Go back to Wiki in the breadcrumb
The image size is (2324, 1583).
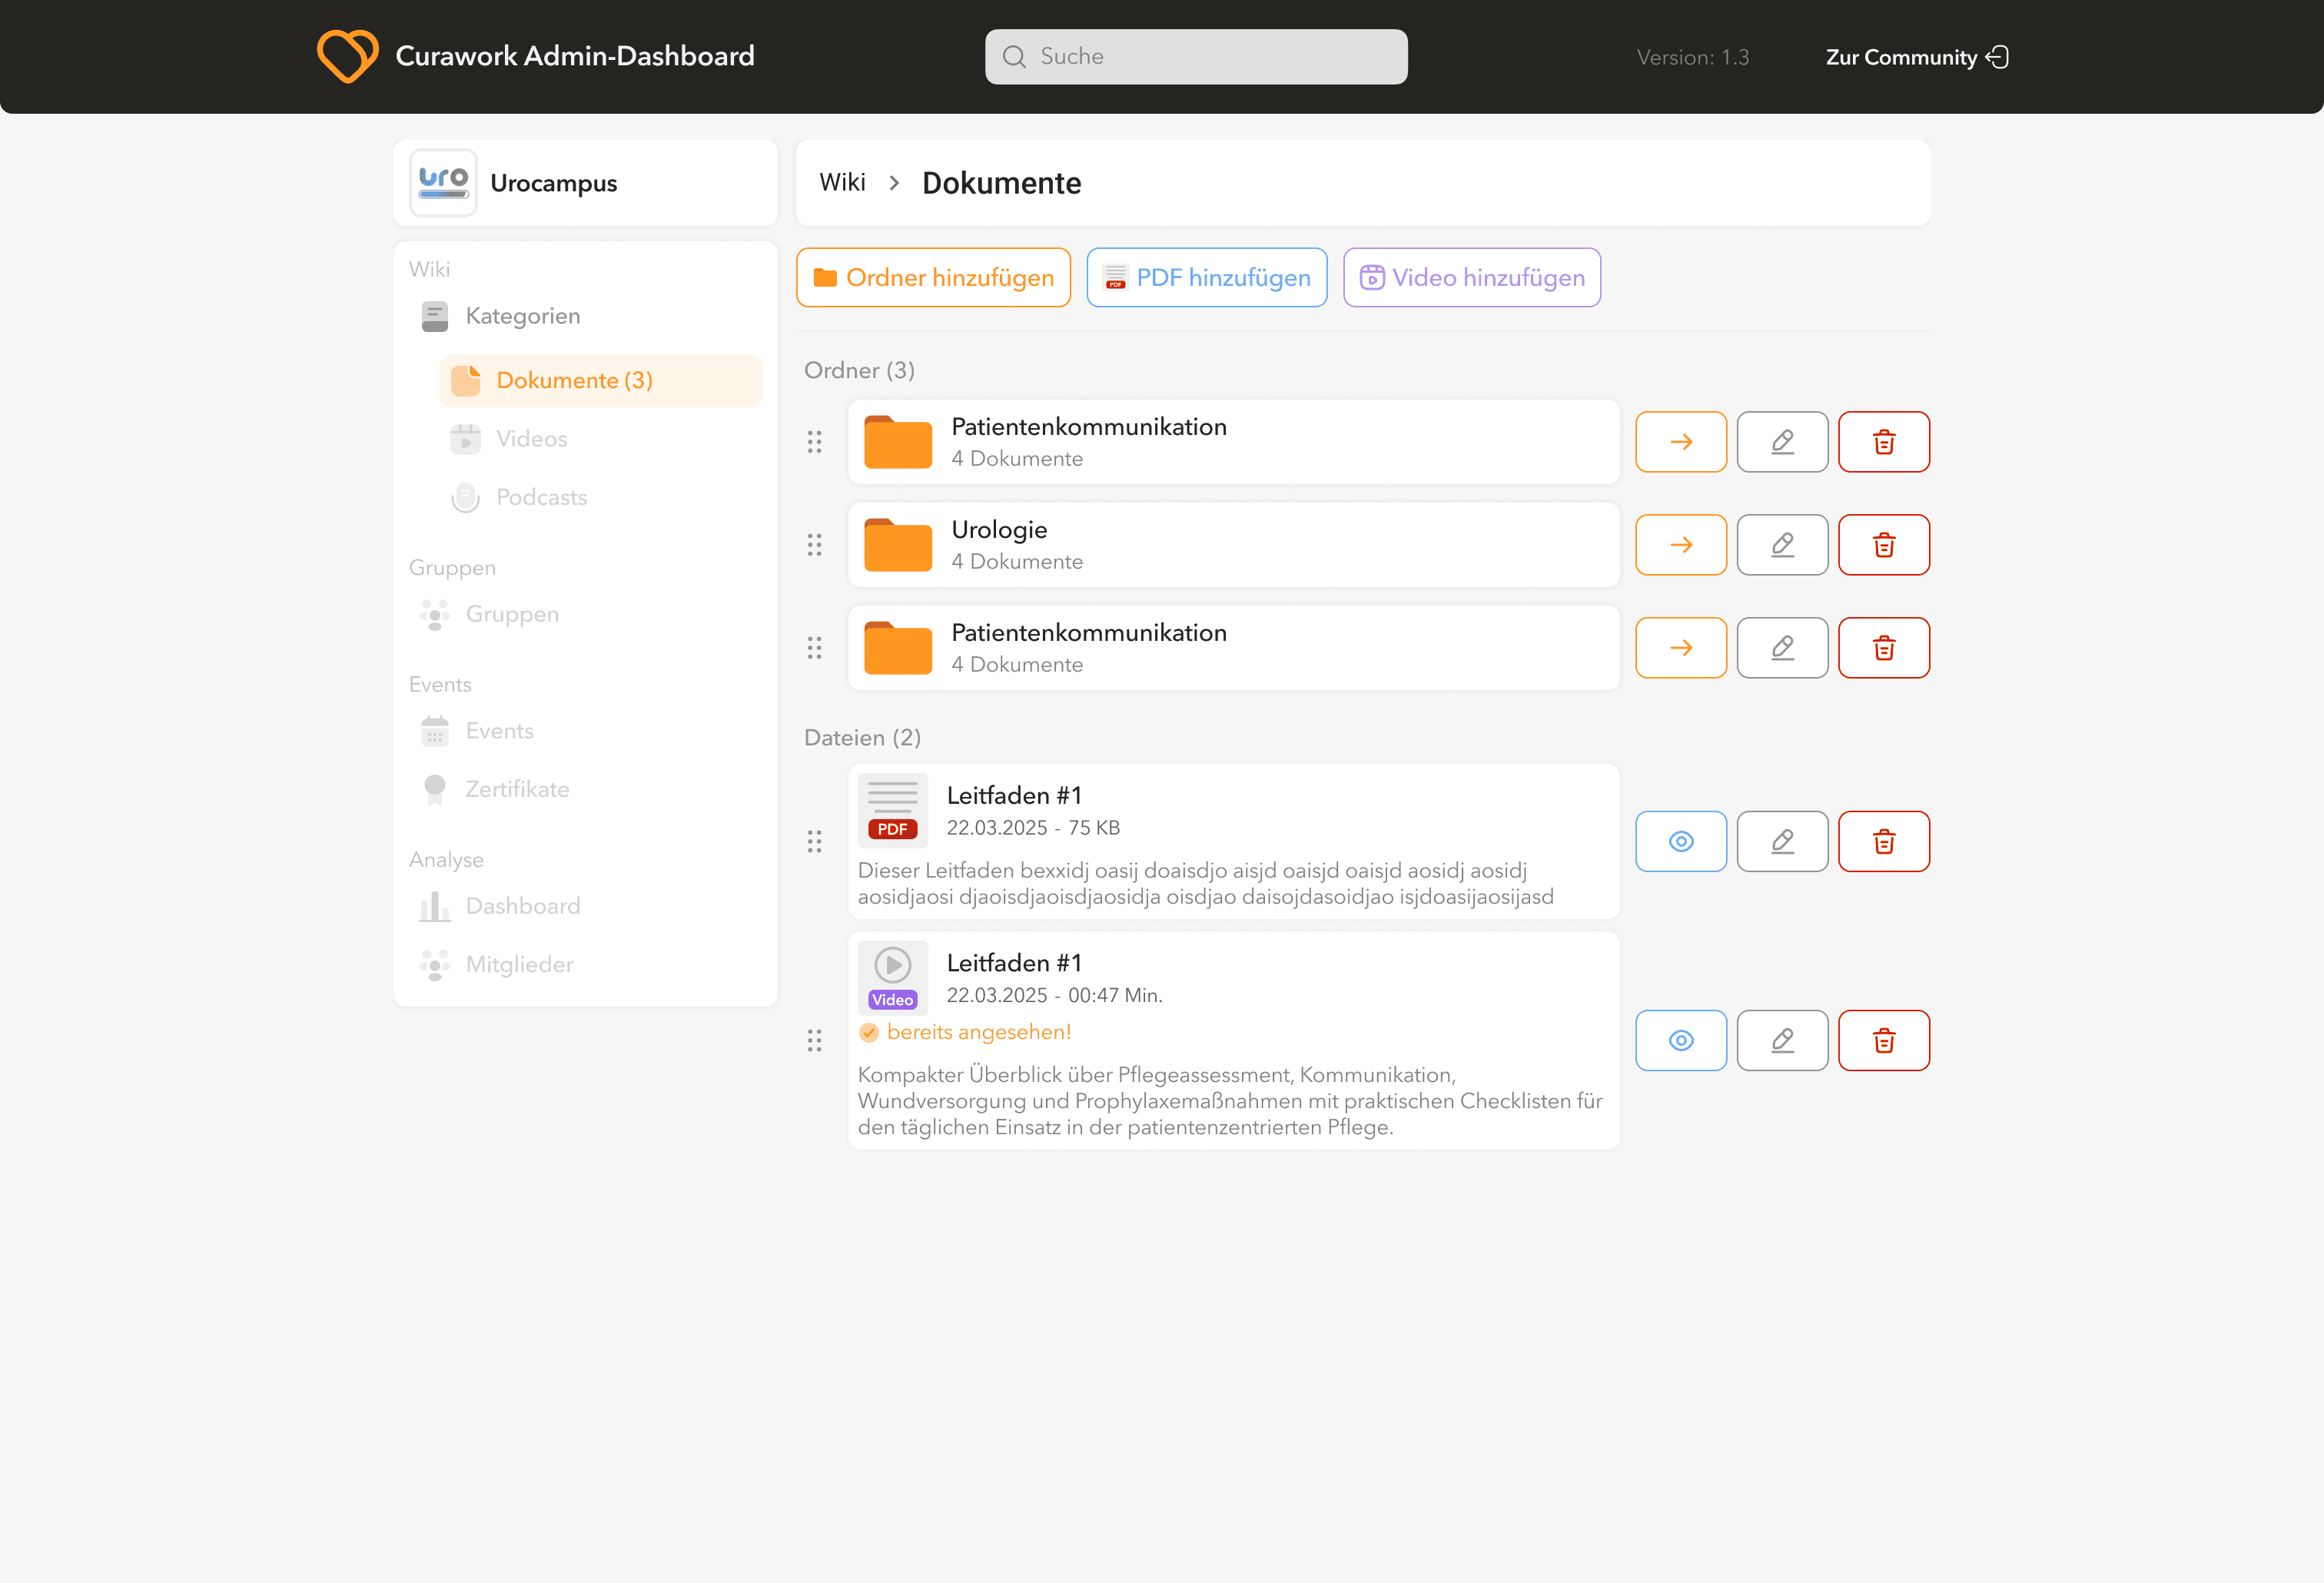[x=842, y=182]
